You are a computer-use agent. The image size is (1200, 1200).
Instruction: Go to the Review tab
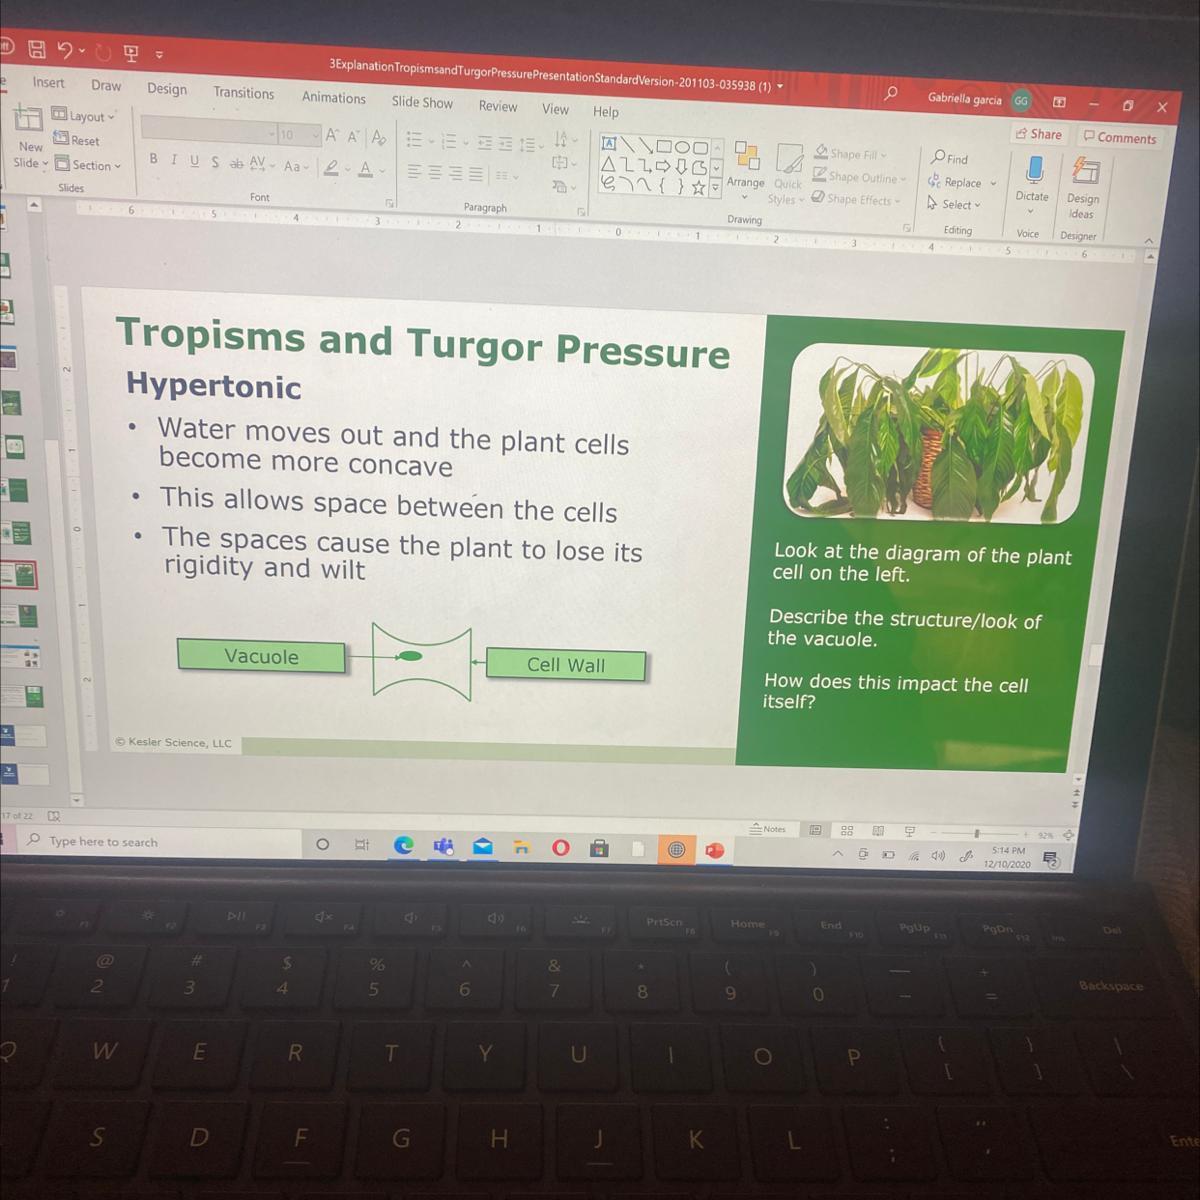498,106
